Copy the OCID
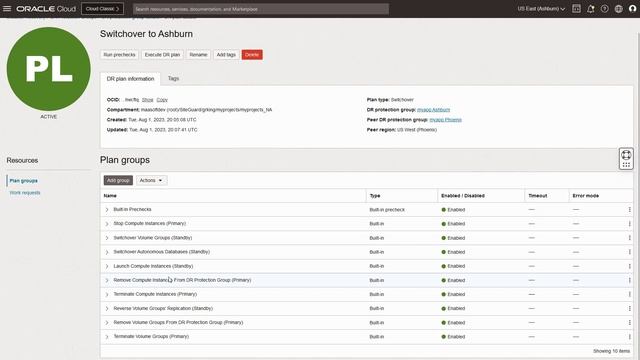 click(162, 100)
